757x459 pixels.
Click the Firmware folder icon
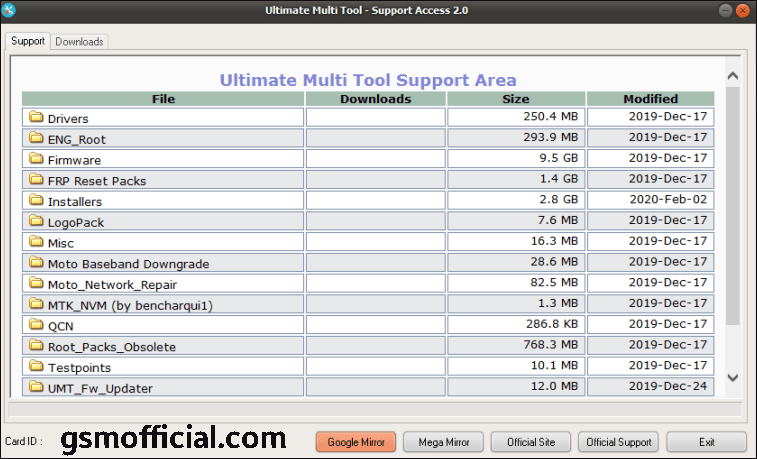36,158
